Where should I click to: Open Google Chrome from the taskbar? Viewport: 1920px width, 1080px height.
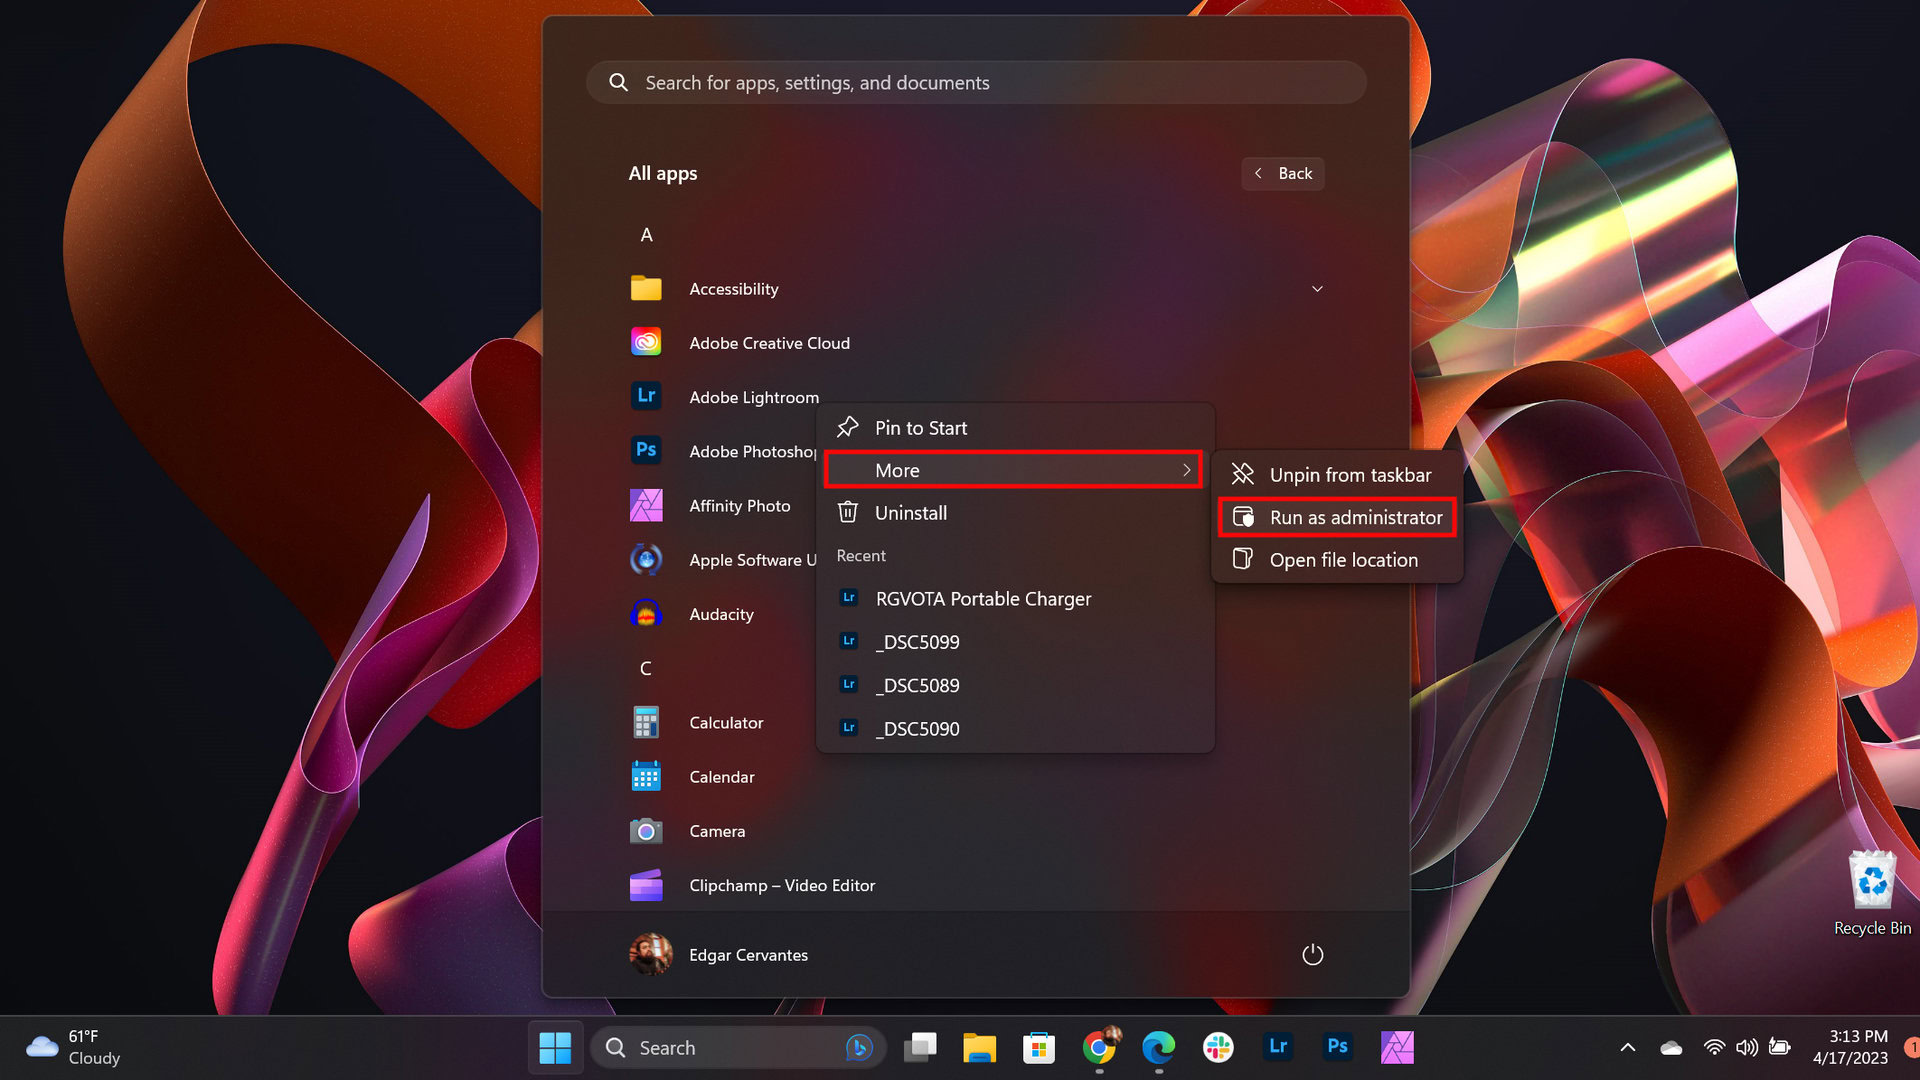pos(1098,1047)
